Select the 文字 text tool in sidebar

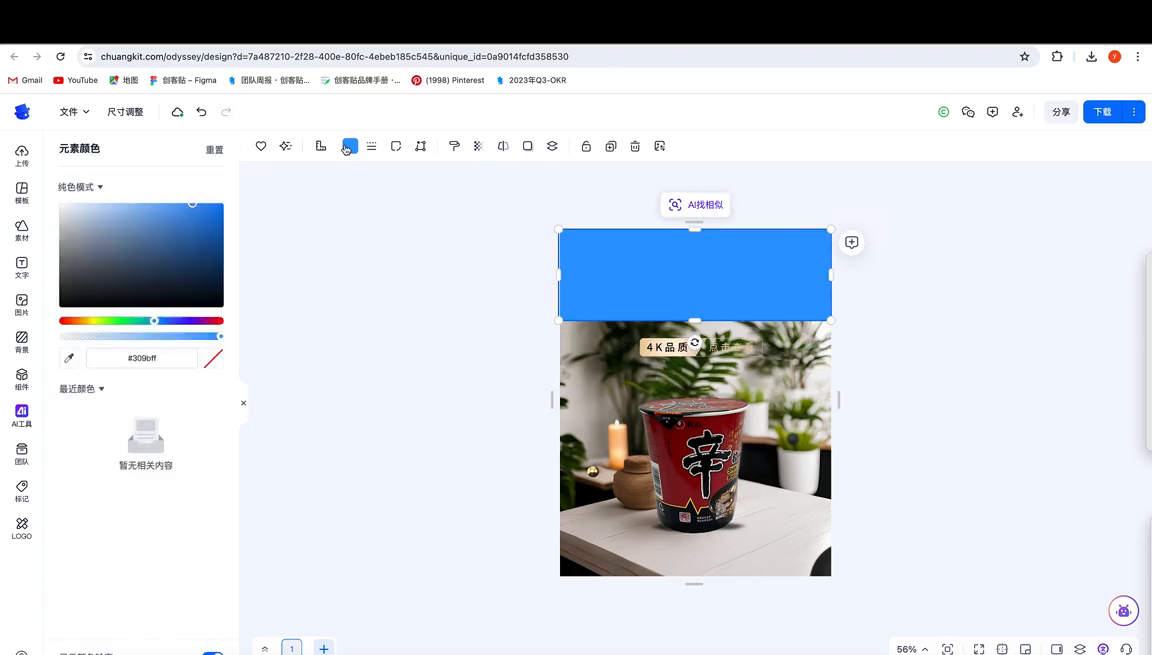pyautogui.click(x=22, y=268)
